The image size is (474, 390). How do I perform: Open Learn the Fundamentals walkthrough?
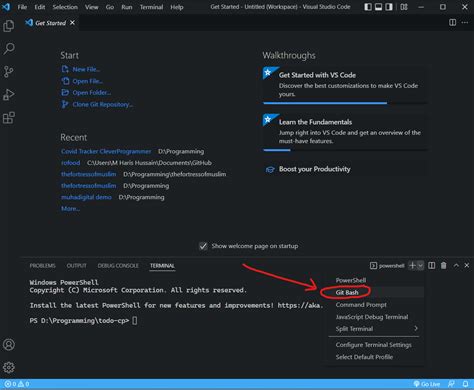pyautogui.click(x=345, y=132)
